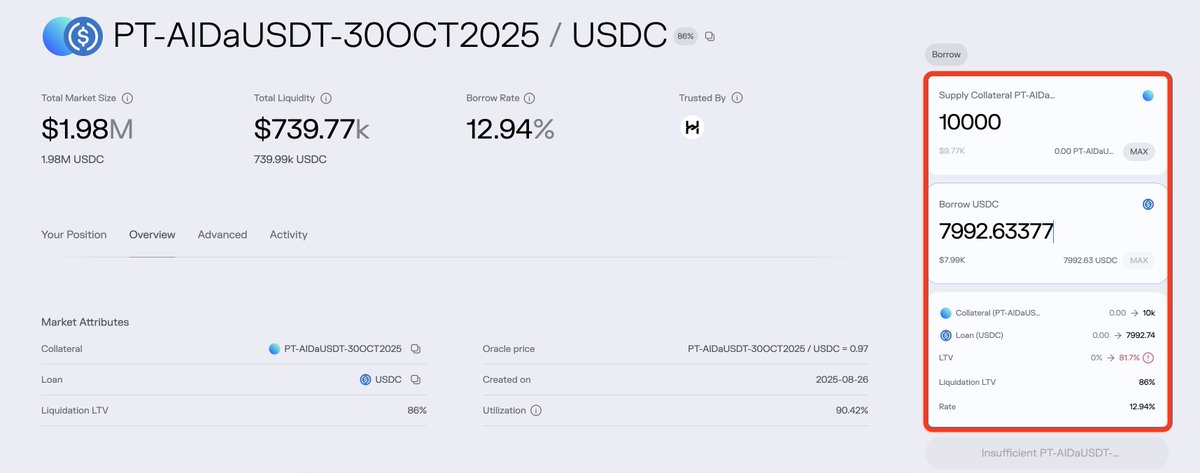Click the PT-AIDaUSDT/USDC token pair logo
This screenshot has height=473, width=1200.
[70, 36]
